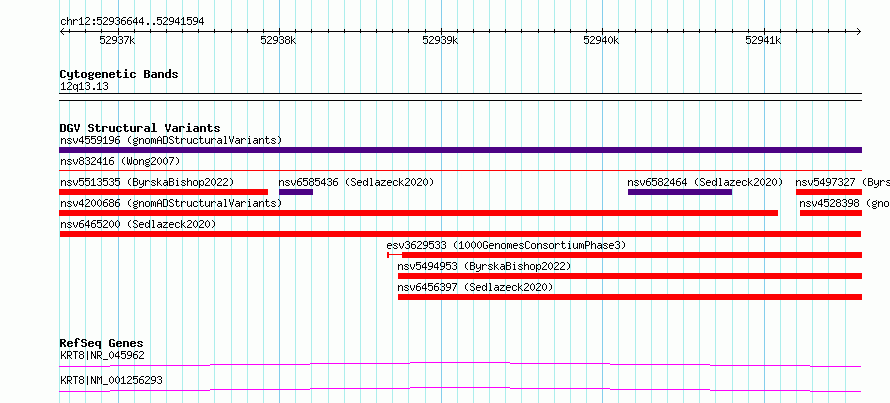Click the Cytogenetic Bands track heading

(x=119, y=74)
